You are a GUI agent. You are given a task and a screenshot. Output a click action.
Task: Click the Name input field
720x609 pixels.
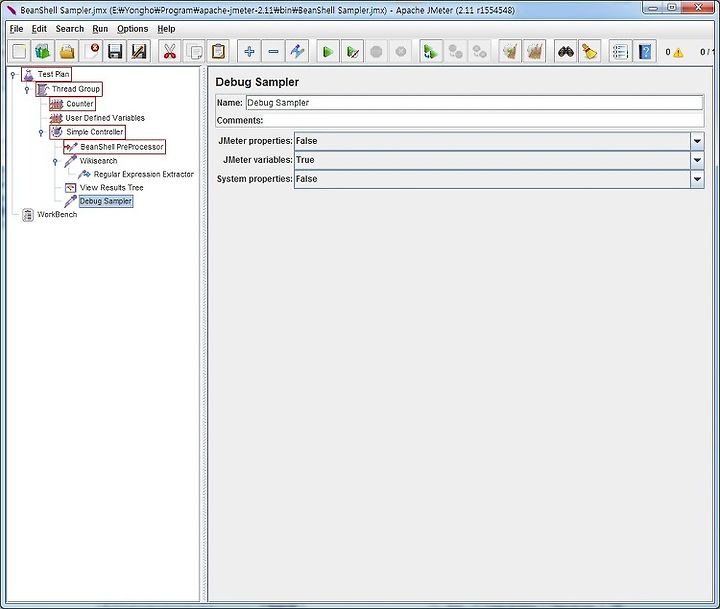474,103
